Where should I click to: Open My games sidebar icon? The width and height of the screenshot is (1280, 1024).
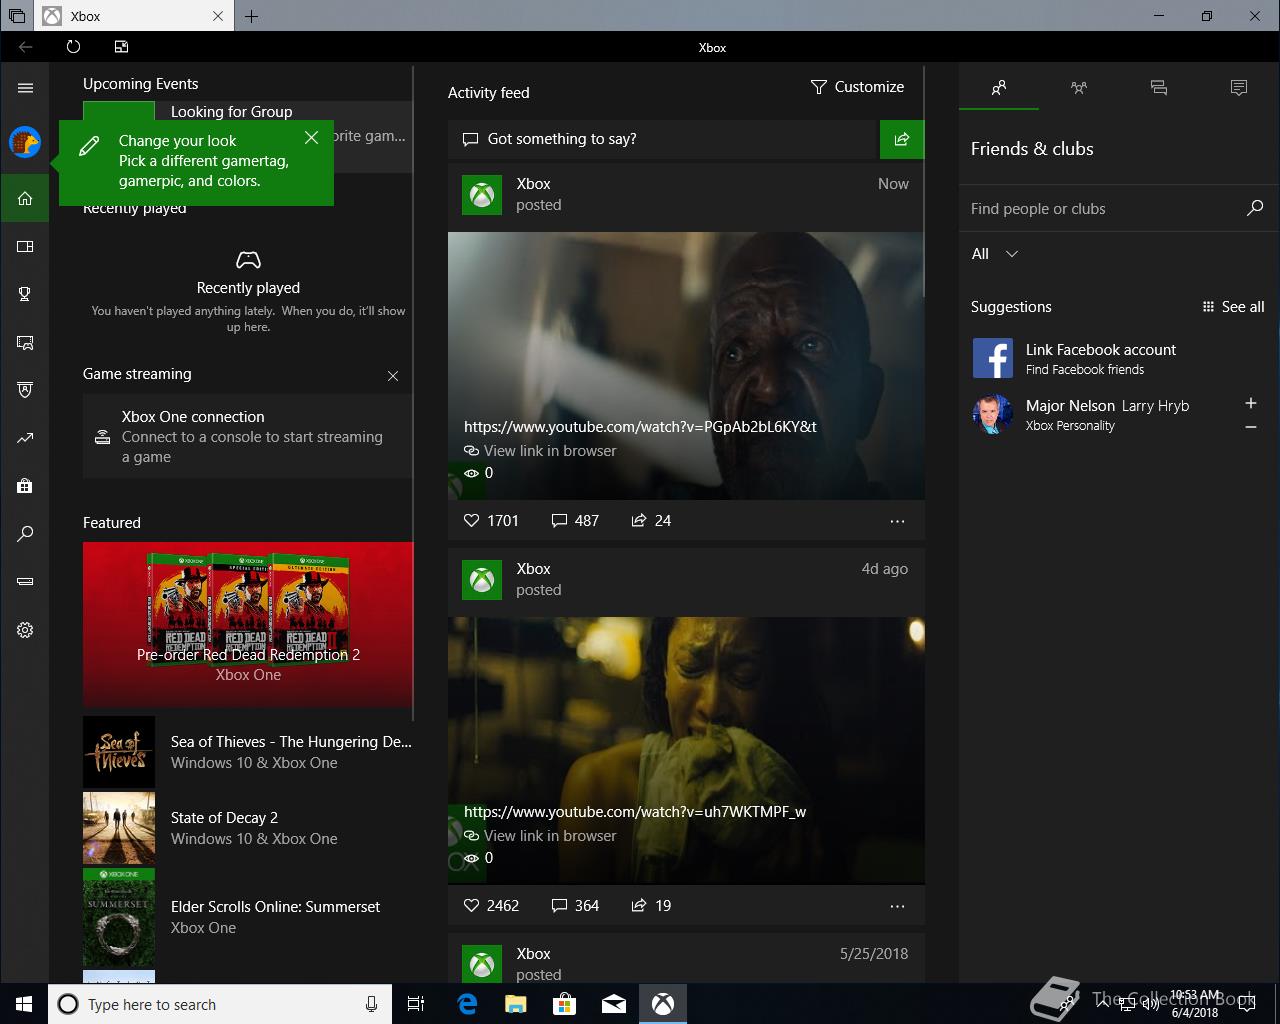click(x=25, y=246)
